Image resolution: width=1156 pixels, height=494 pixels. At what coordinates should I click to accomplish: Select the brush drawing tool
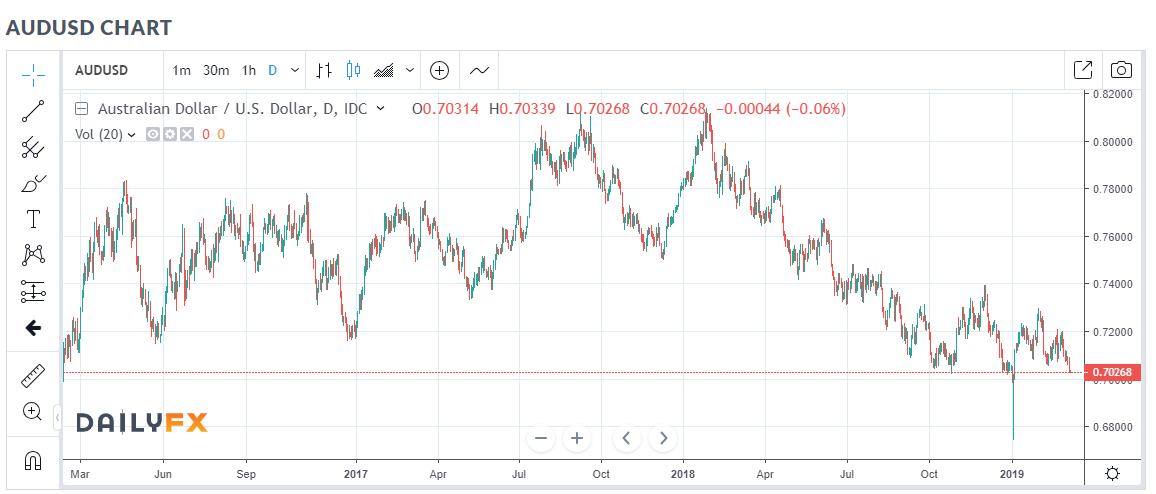coord(33,183)
